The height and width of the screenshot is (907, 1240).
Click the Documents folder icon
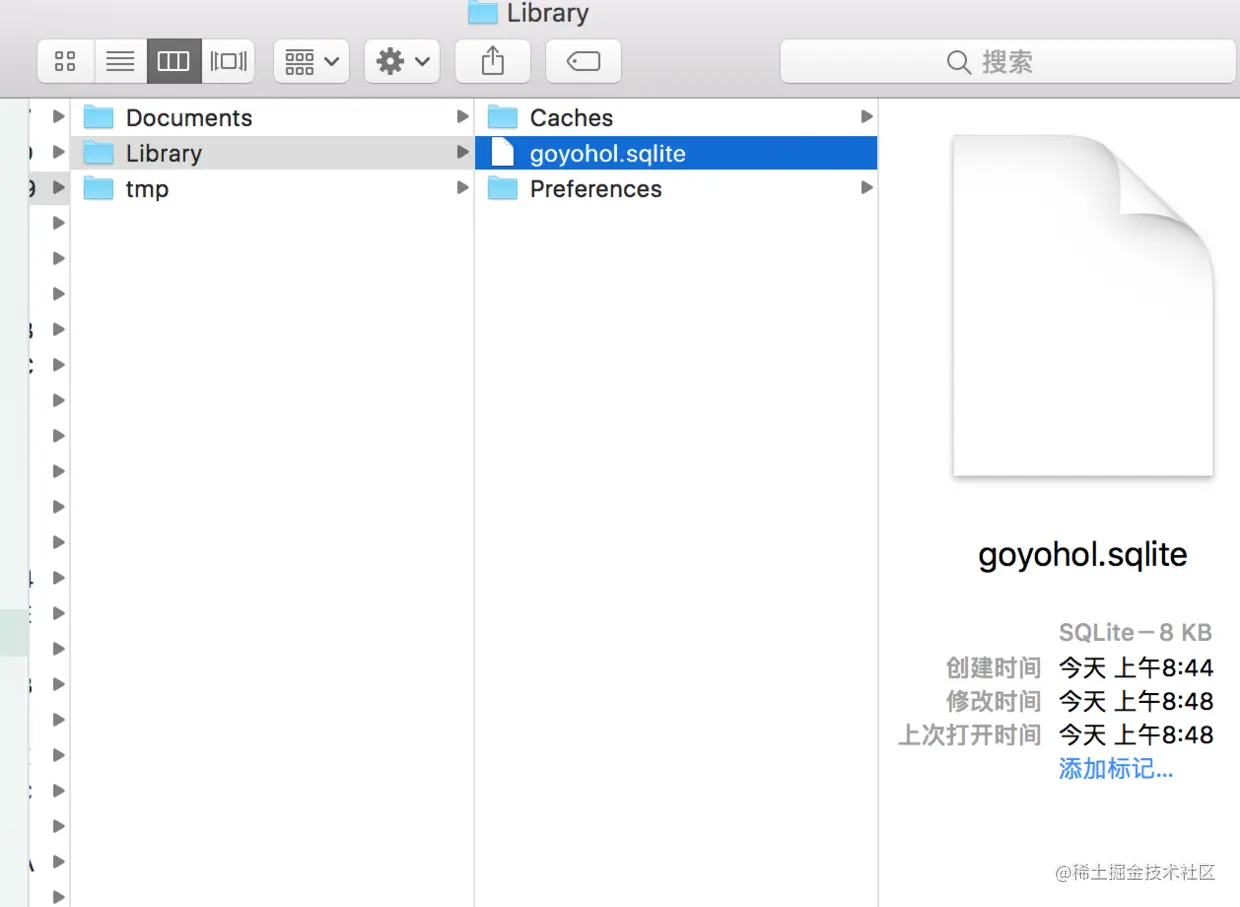pos(98,118)
